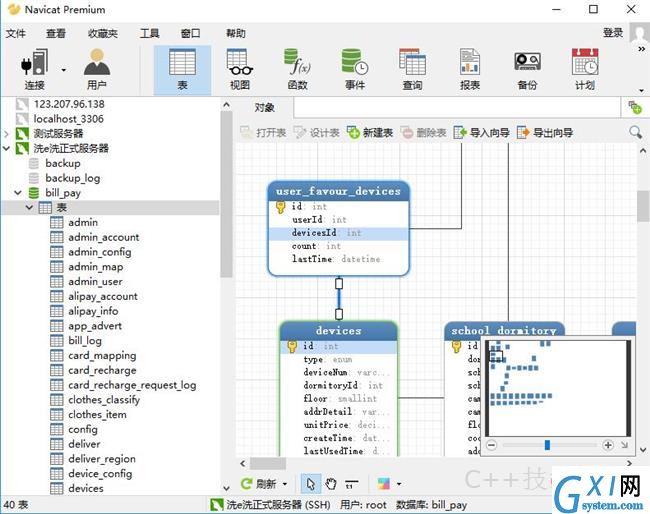The width and height of the screenshot is (650, 514).
Task: Select the backup_log database in tree
Action: click(x=73, y=178)
